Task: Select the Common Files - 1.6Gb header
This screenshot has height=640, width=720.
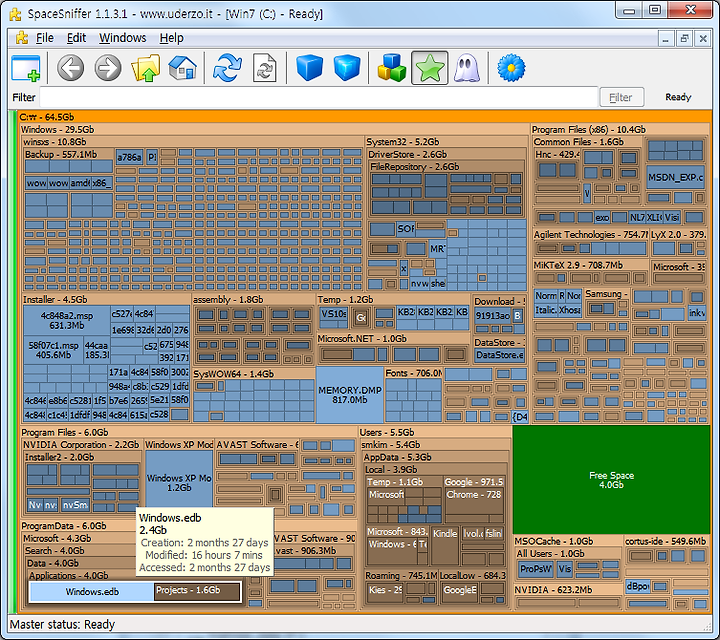Action: click(x=587, y=142)
